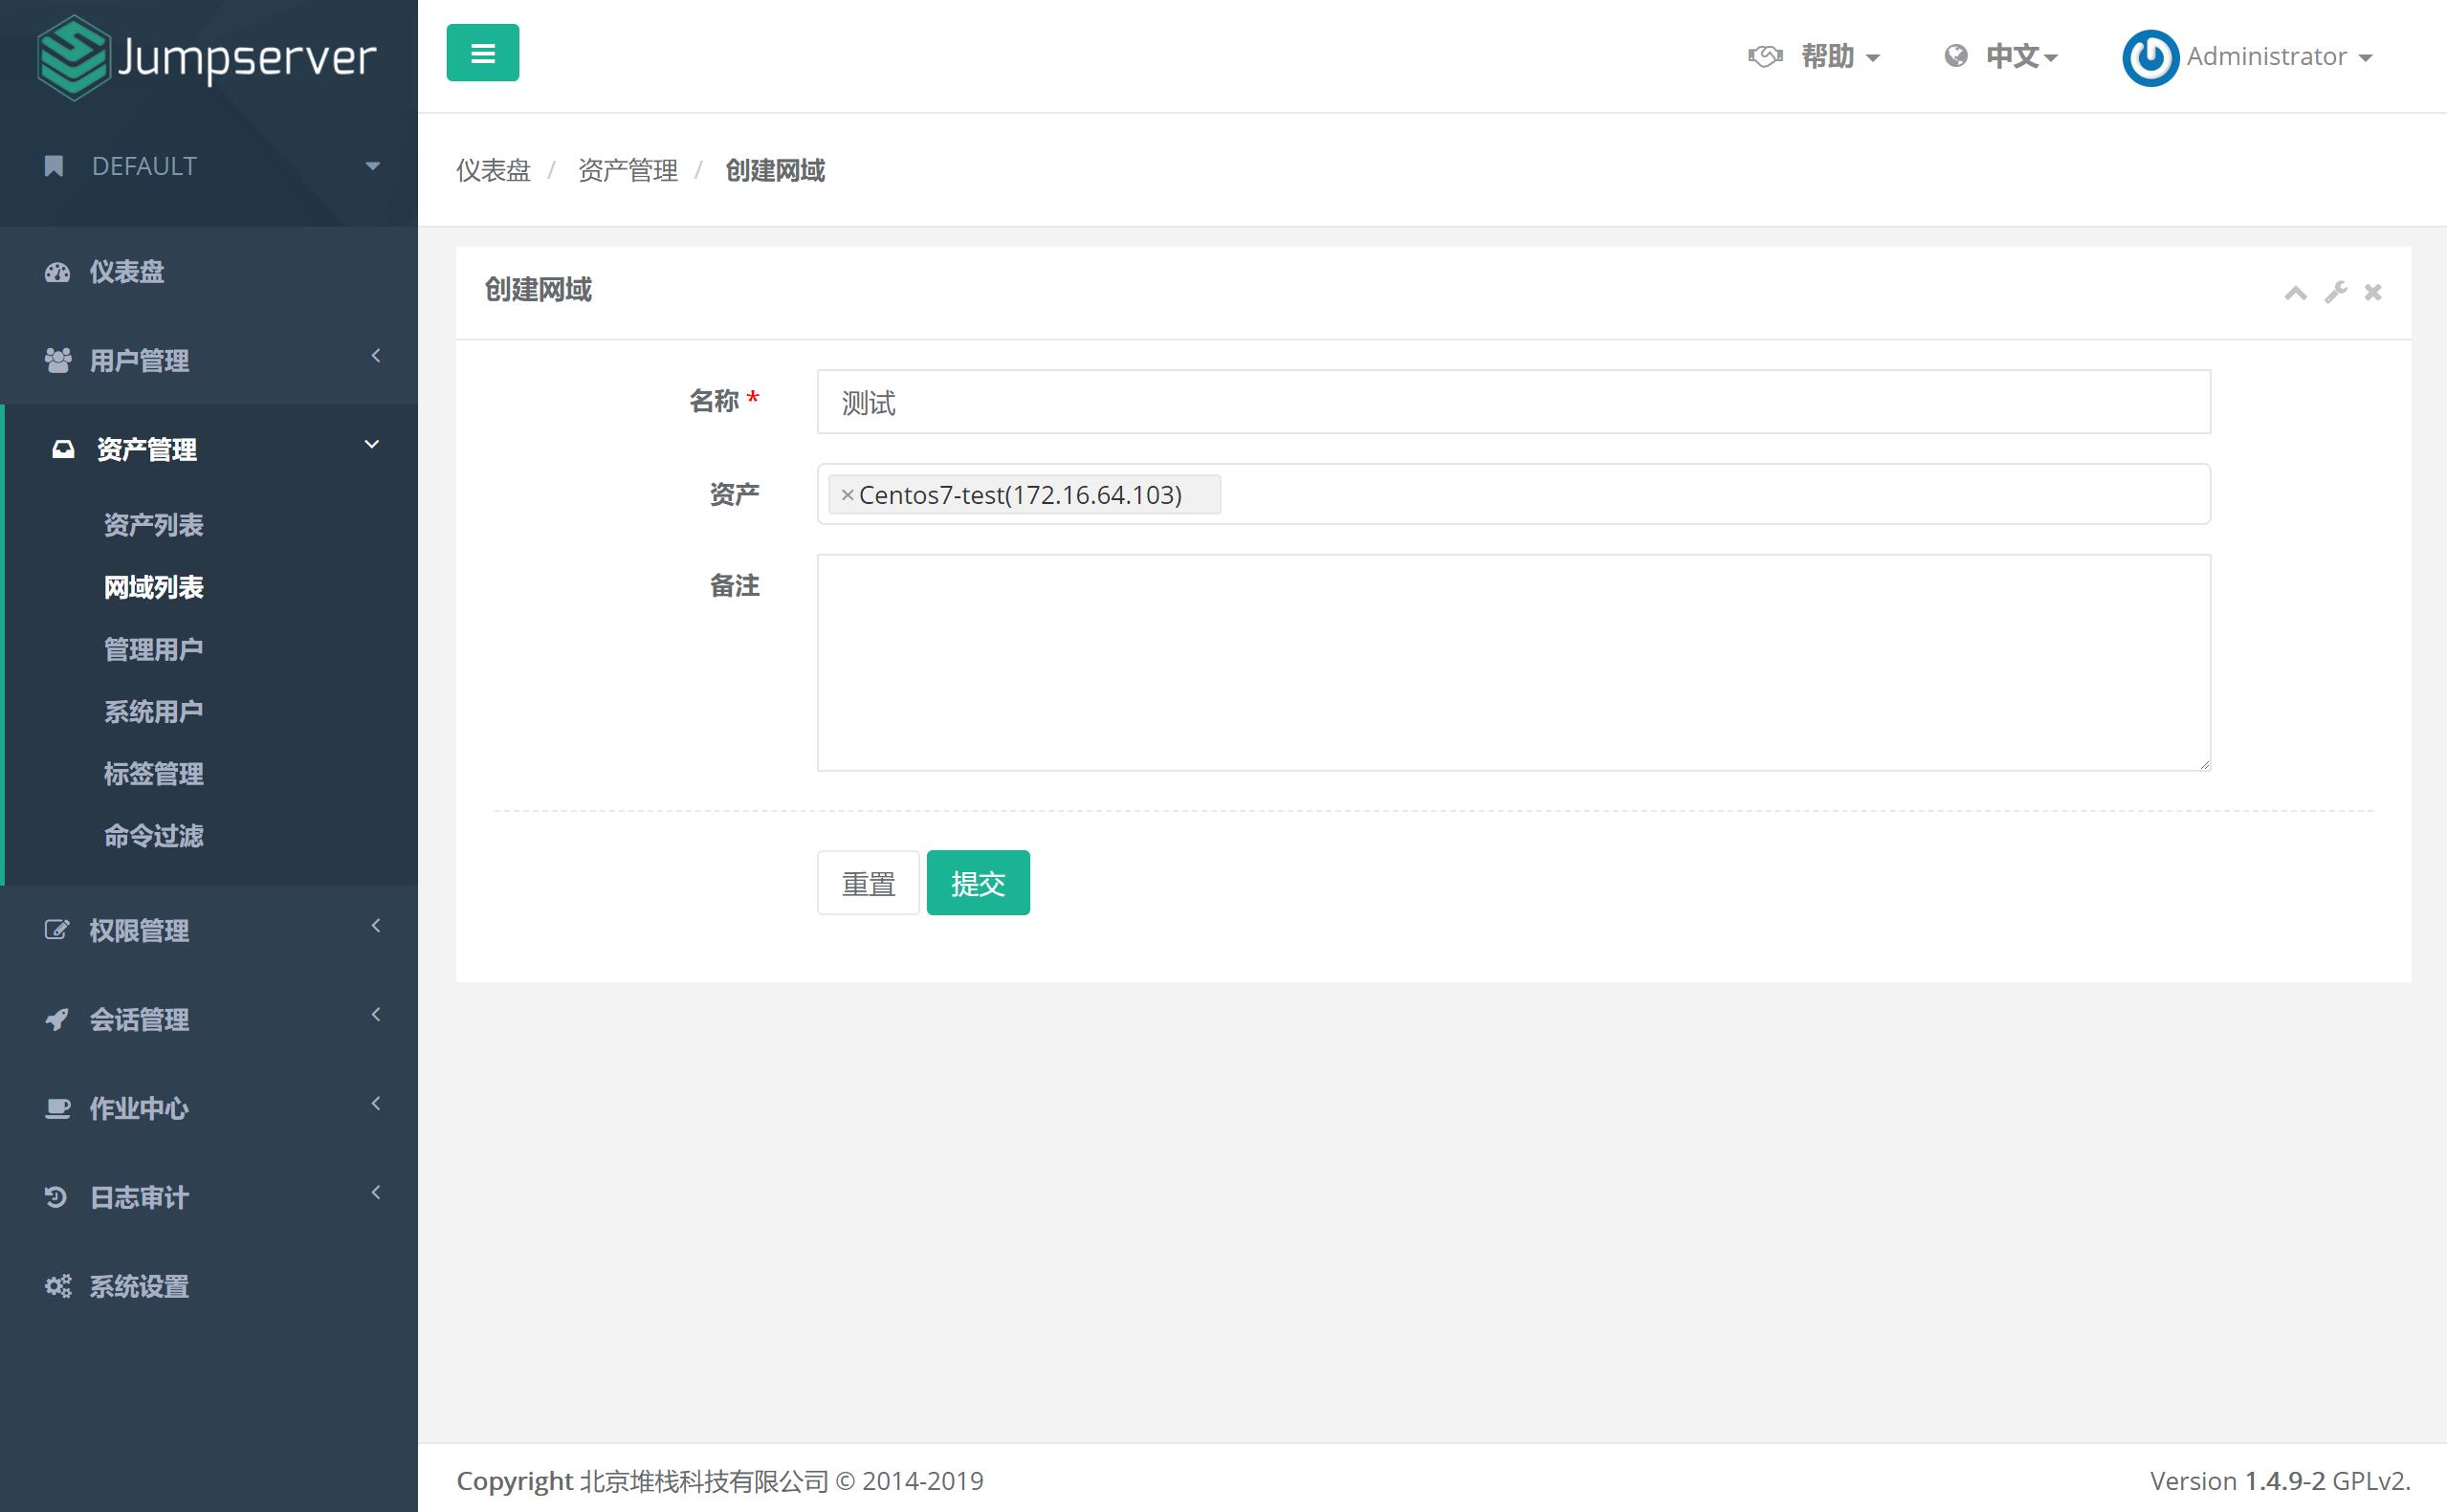Open 命令过滤 submenu item

[x=153, y=835]
